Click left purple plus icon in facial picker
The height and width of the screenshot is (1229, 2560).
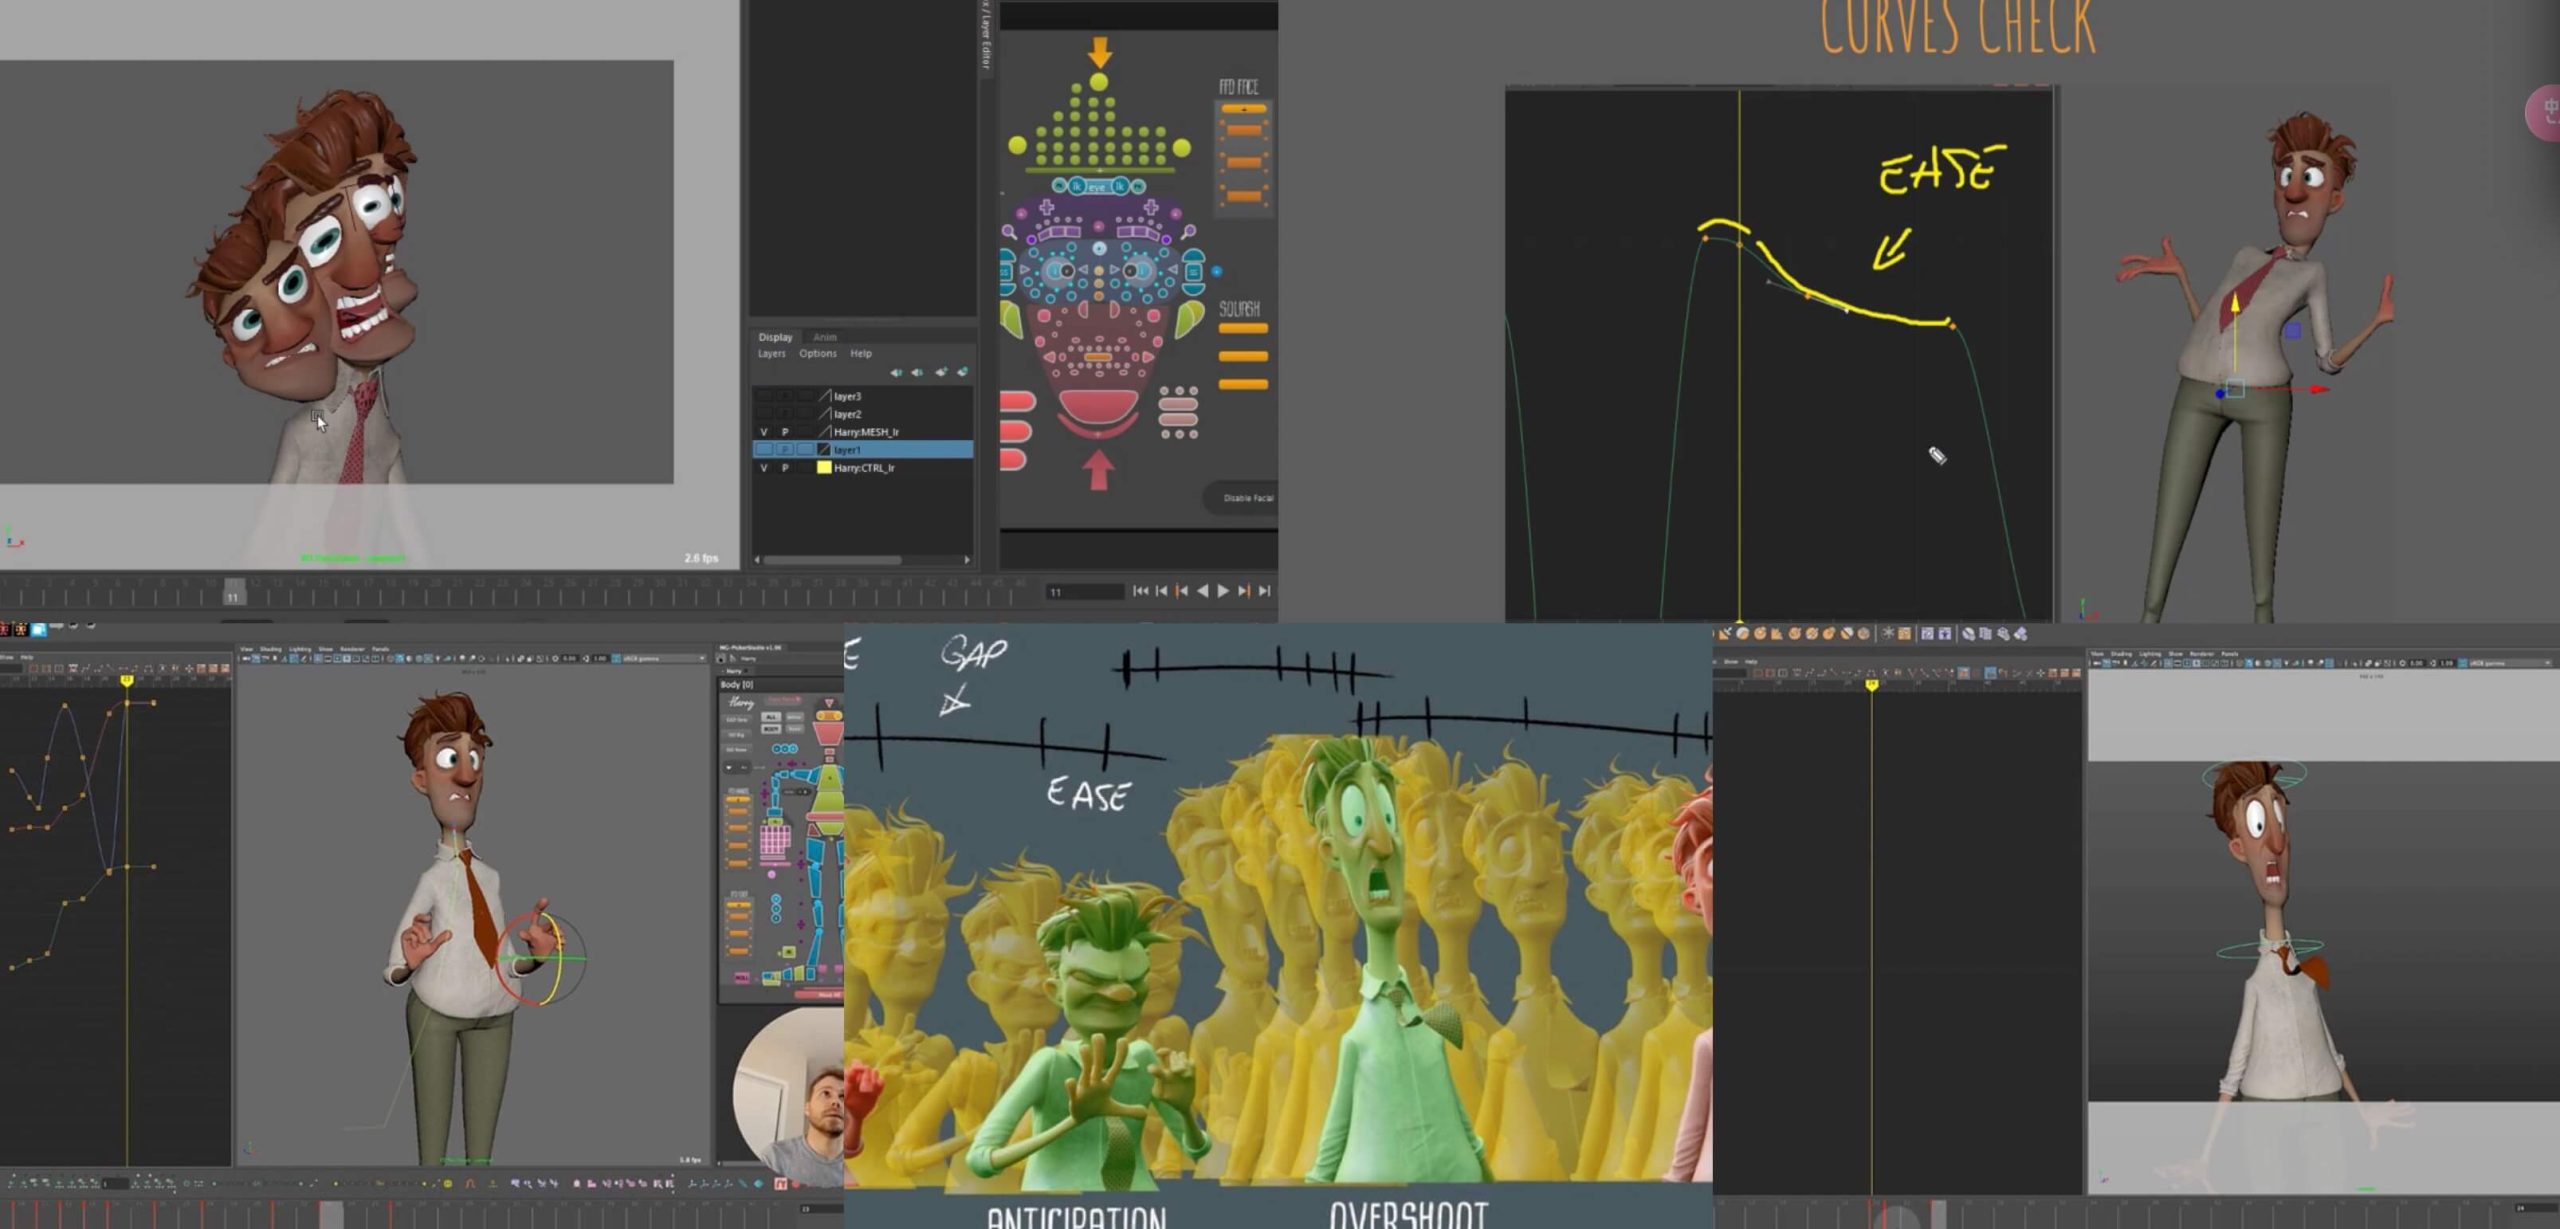(x=1047, y=207)
